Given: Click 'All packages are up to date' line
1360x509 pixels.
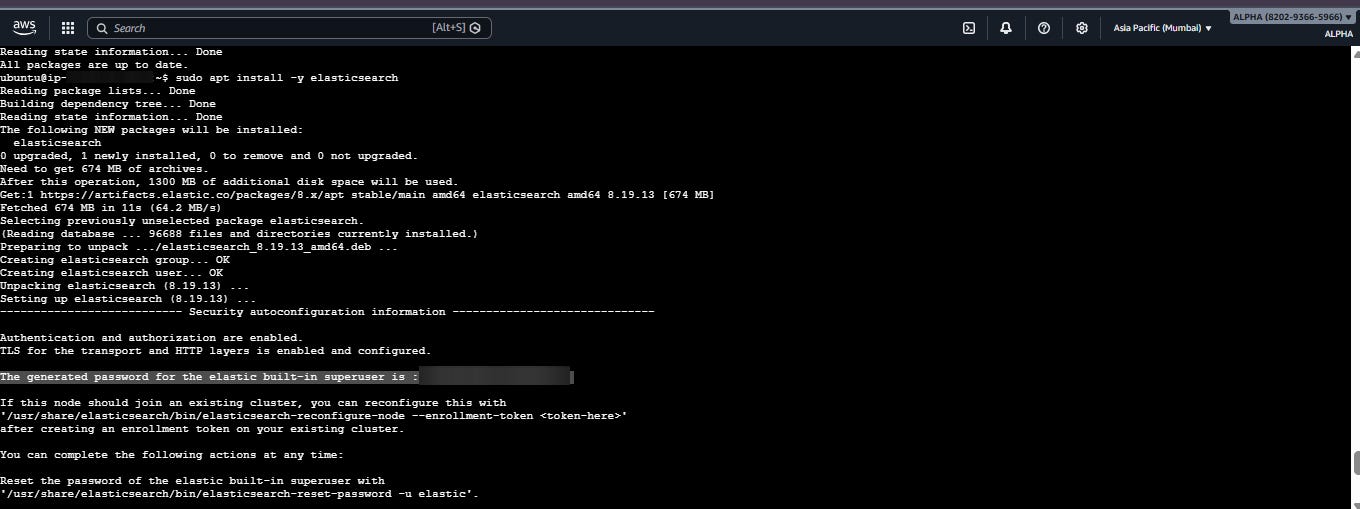Looking at the screenshot, I should 94,65.
